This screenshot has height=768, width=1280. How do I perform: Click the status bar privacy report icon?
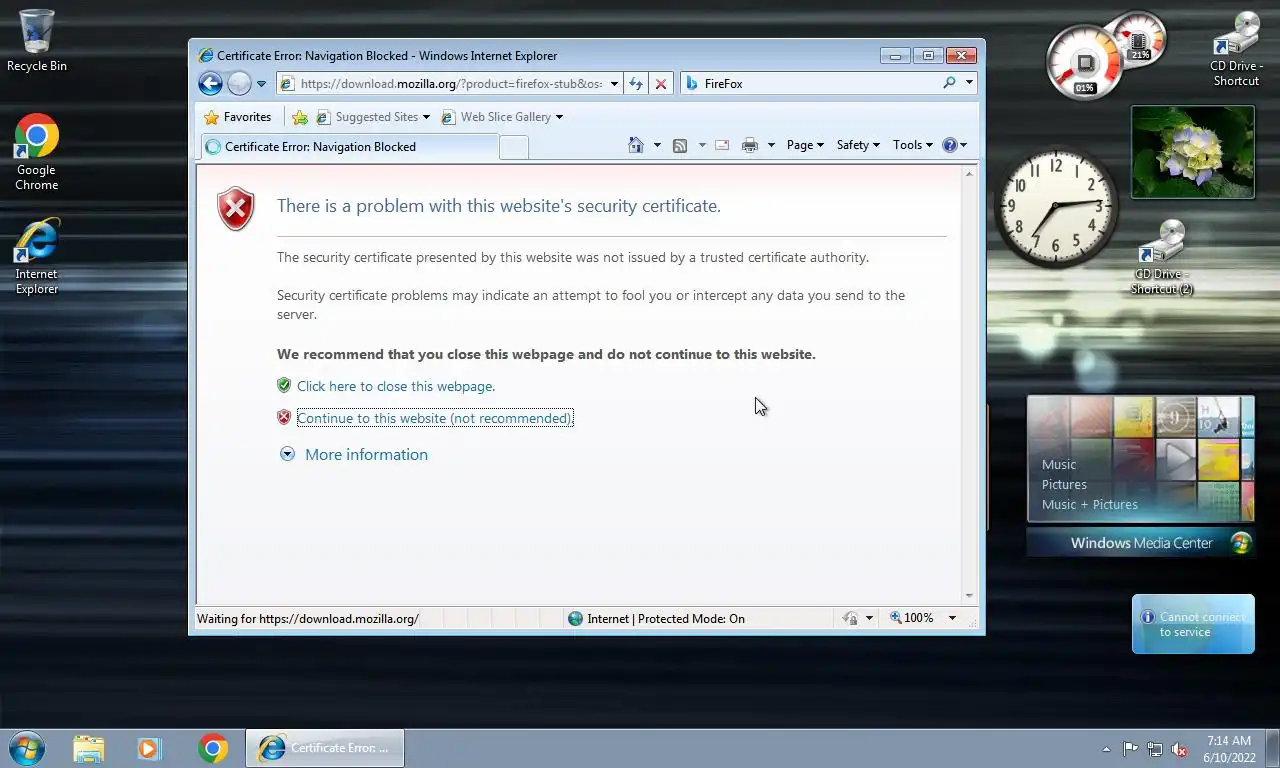pyautogui.click(x=850, y=618)
